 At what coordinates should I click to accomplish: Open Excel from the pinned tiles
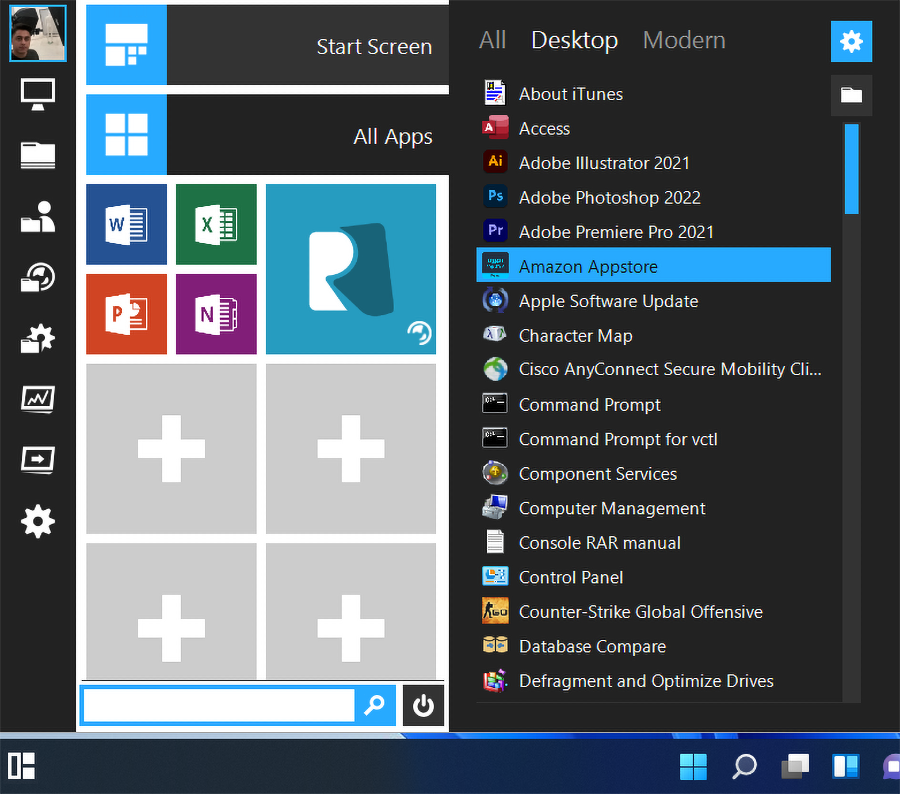[x=216, y=224]
